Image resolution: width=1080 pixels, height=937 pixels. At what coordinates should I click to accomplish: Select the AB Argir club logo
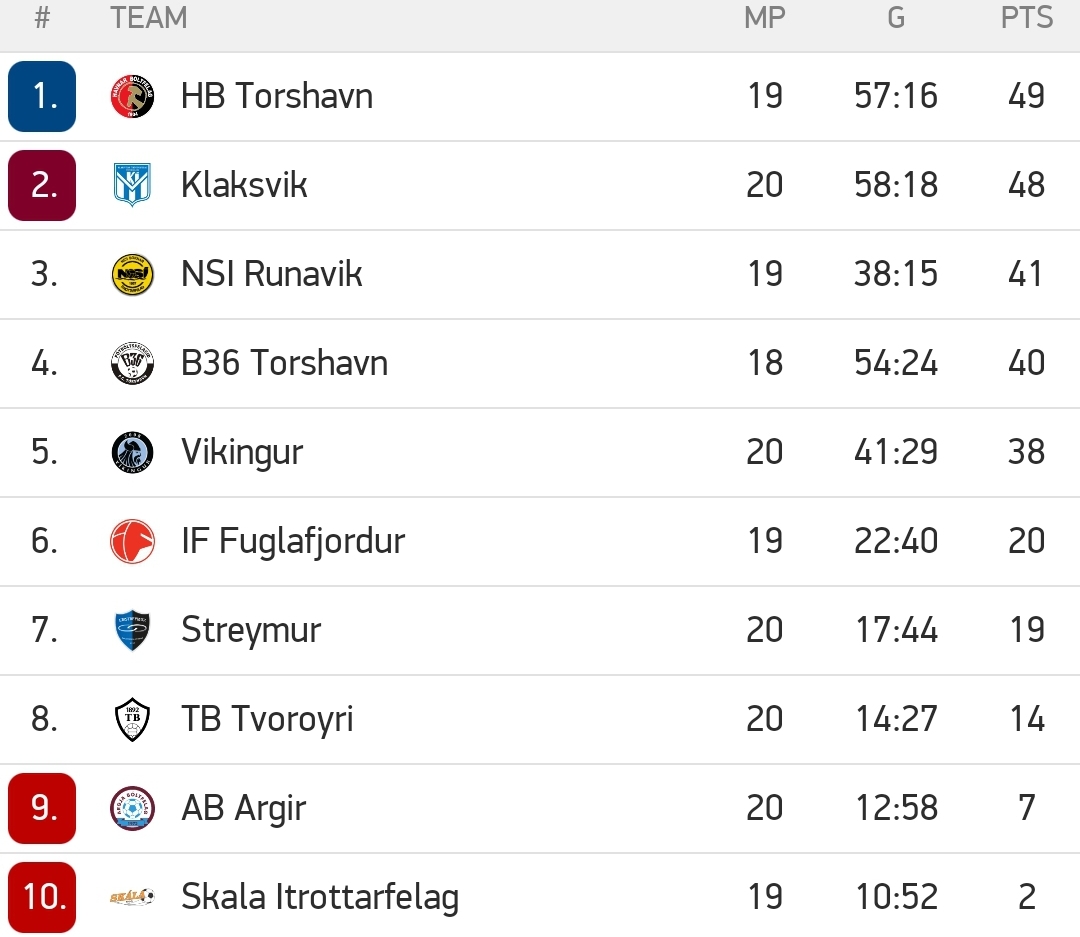(131, 808)
